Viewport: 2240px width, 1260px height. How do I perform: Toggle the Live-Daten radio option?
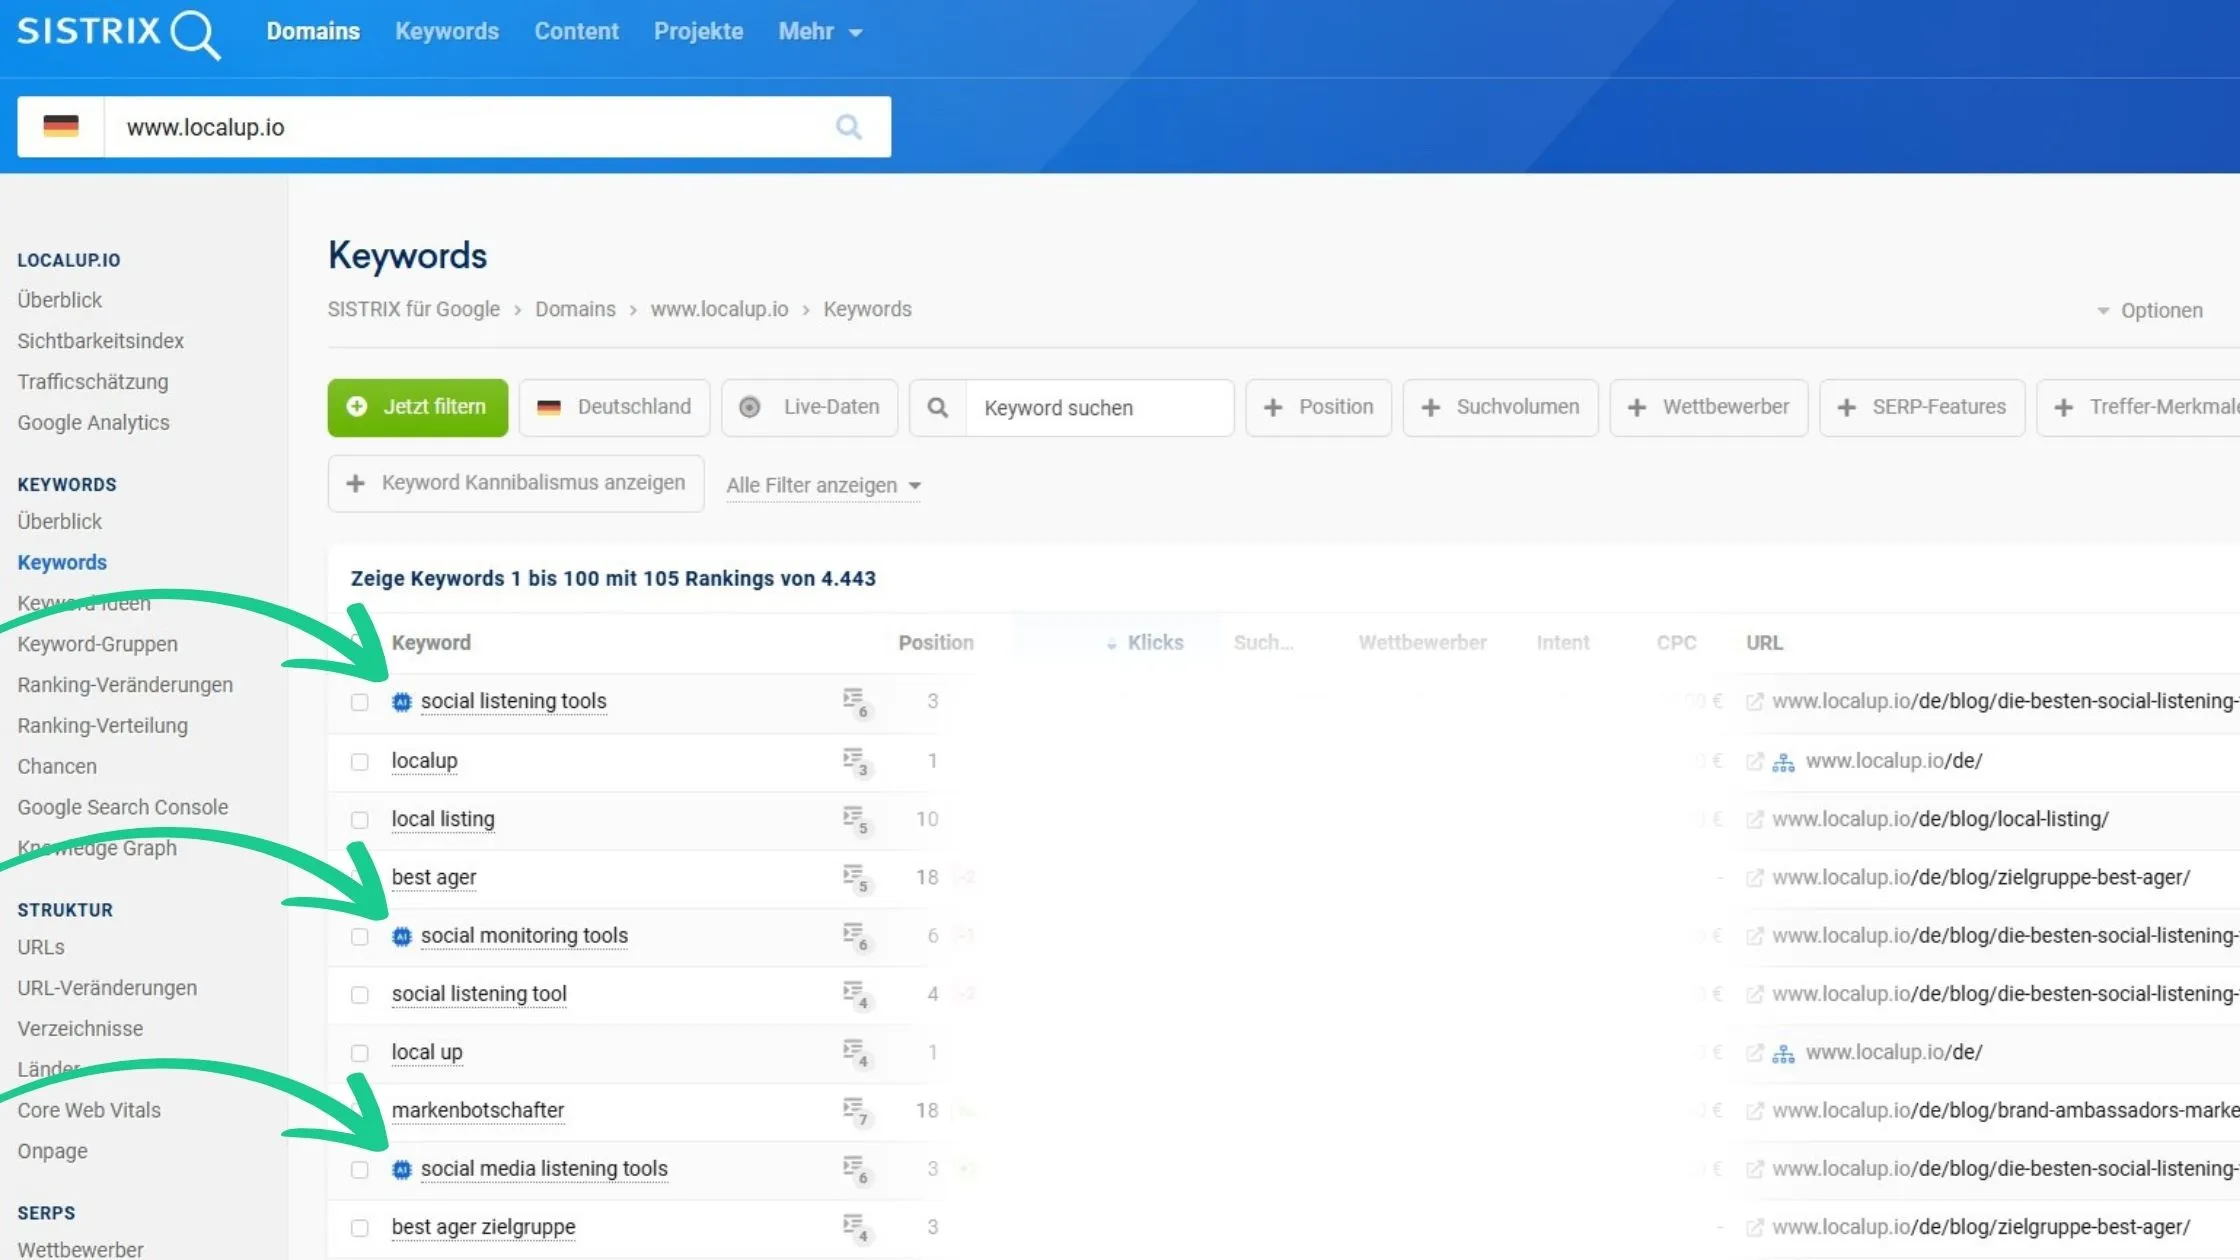[x=750, y=407]
